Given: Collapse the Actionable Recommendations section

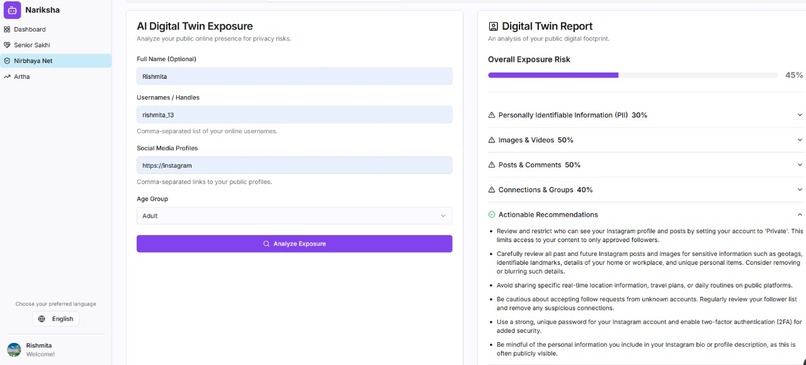Looking at the screenshot, I should [645, 214].
